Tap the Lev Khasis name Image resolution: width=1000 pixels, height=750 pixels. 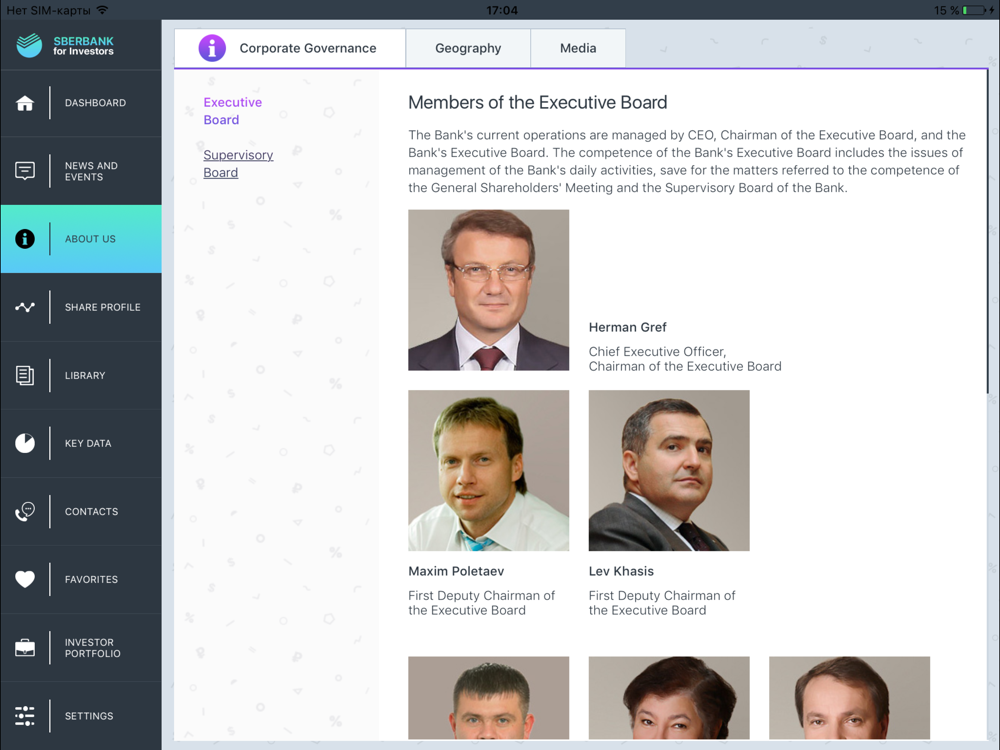click(621, 571)
